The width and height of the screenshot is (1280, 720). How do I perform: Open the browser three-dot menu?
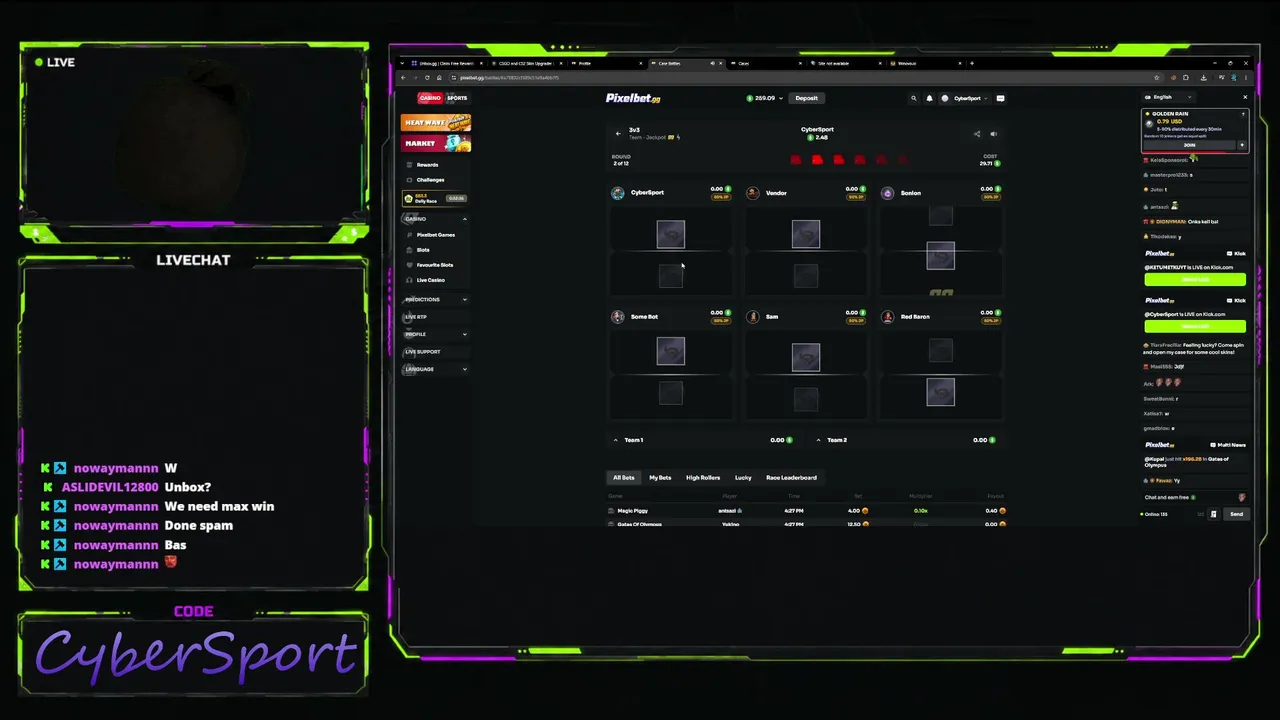click(x=1247, y=77)
